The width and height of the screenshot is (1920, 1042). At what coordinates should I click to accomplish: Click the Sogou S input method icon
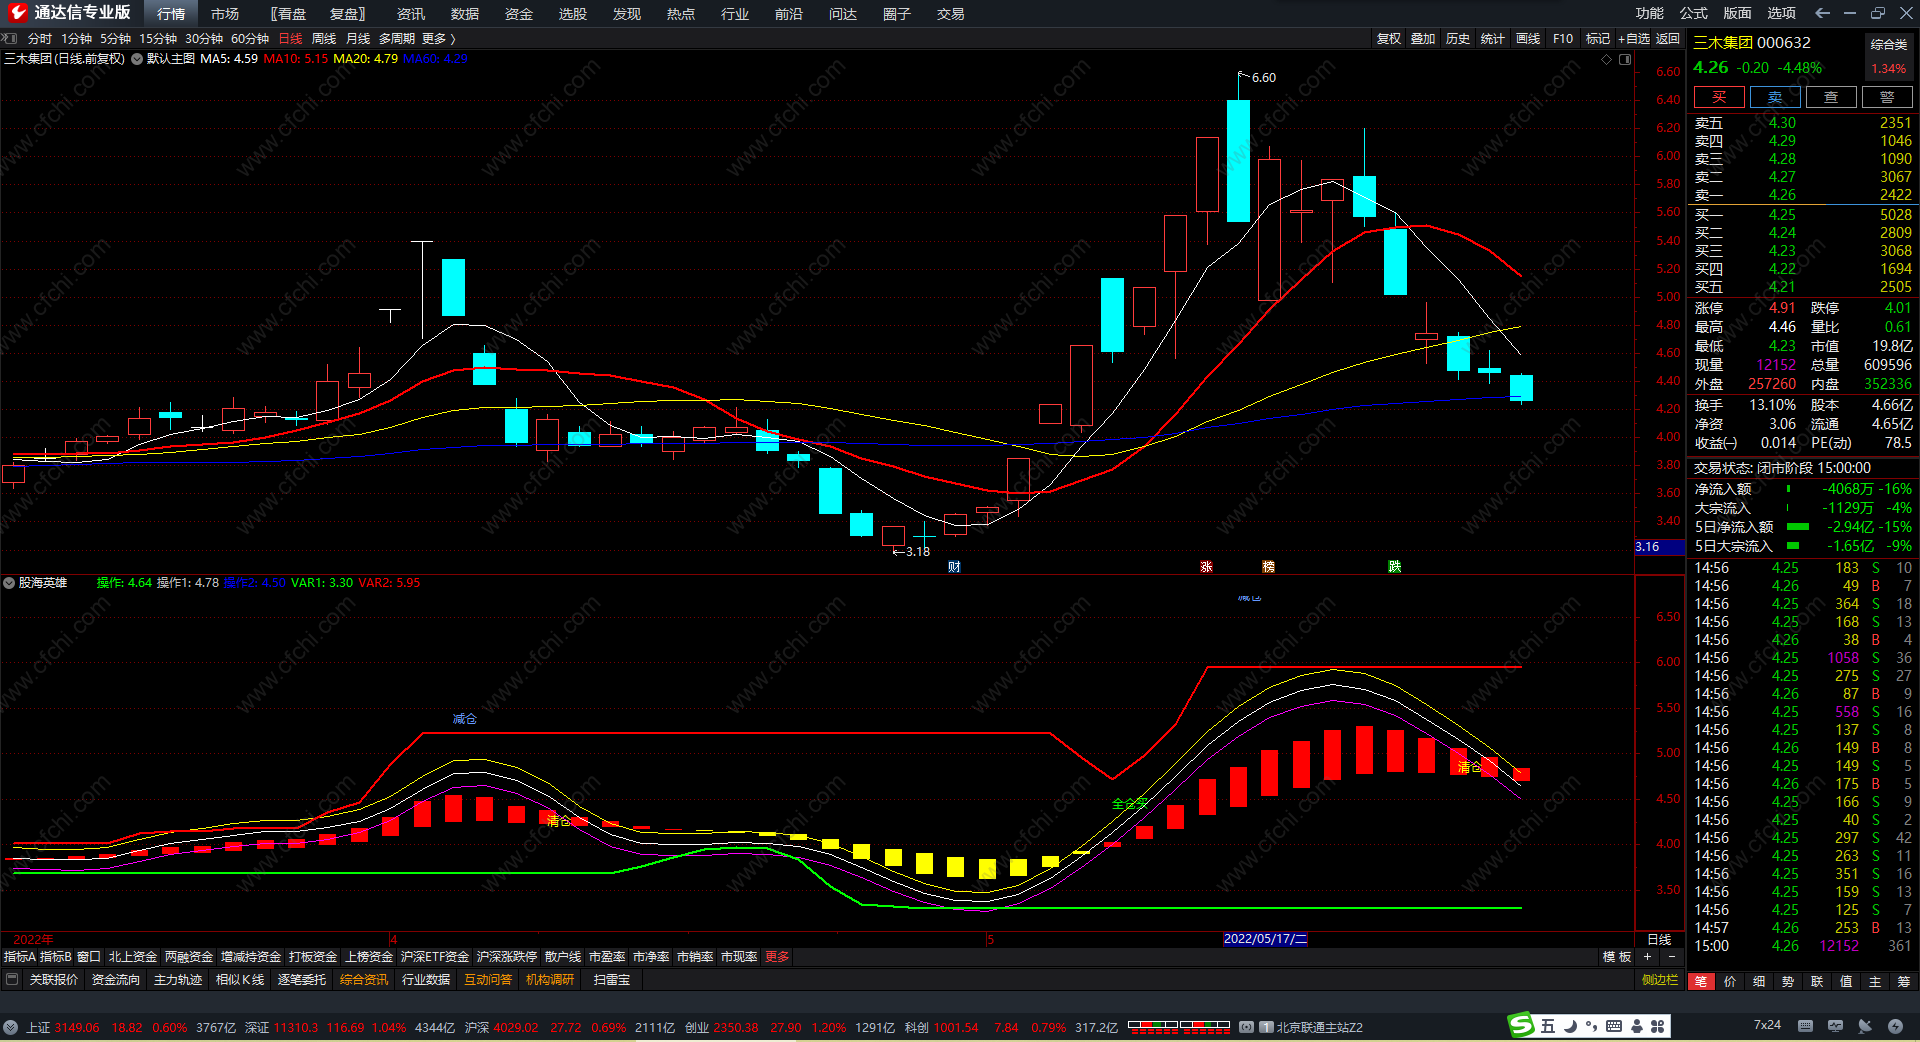click(1521, 1025)
